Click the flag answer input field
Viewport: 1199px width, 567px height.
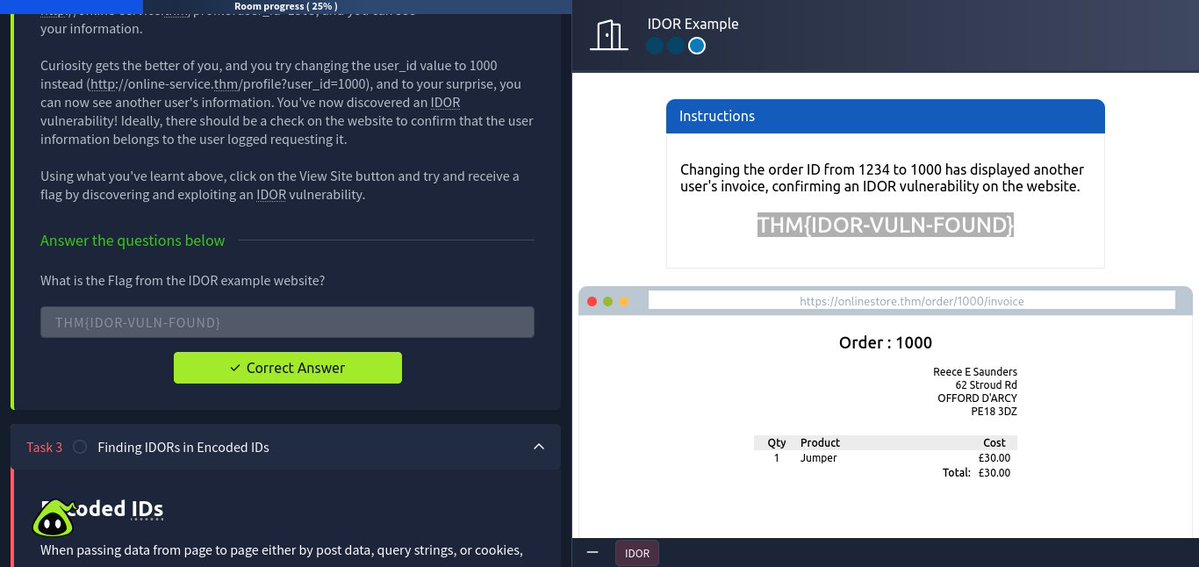(x=288, y=322)
